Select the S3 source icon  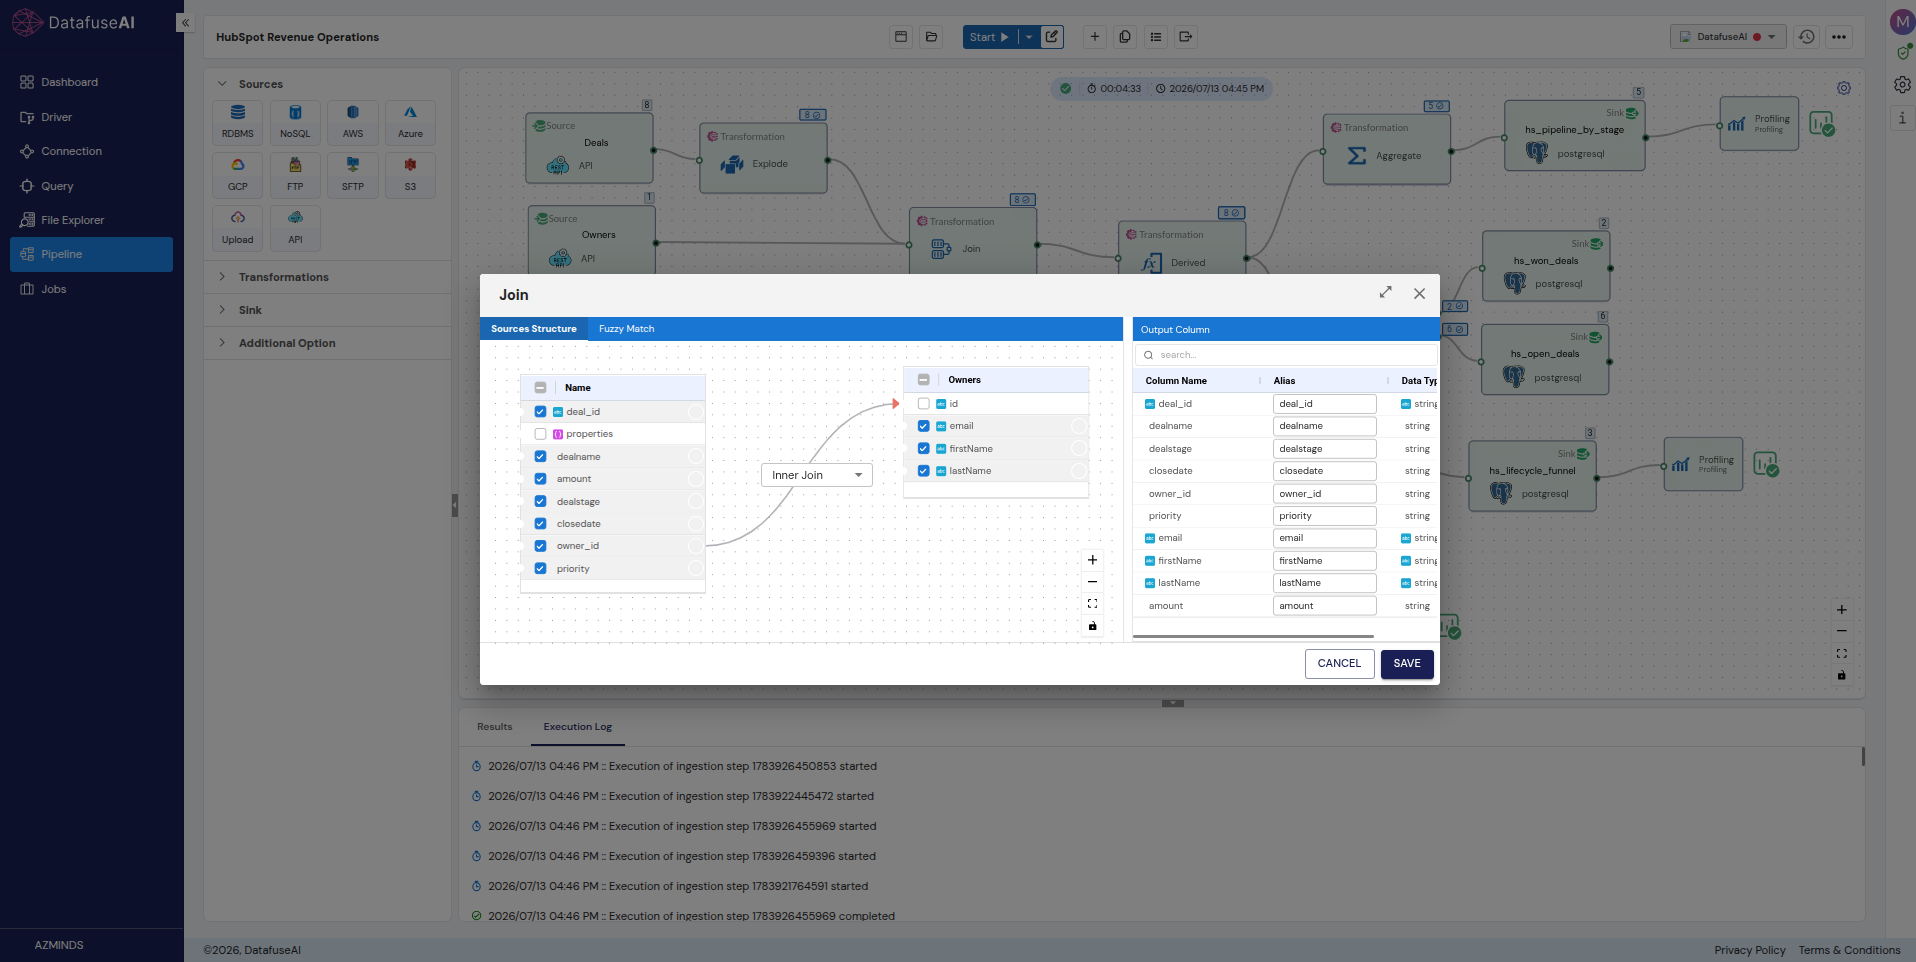click(410, 174)
